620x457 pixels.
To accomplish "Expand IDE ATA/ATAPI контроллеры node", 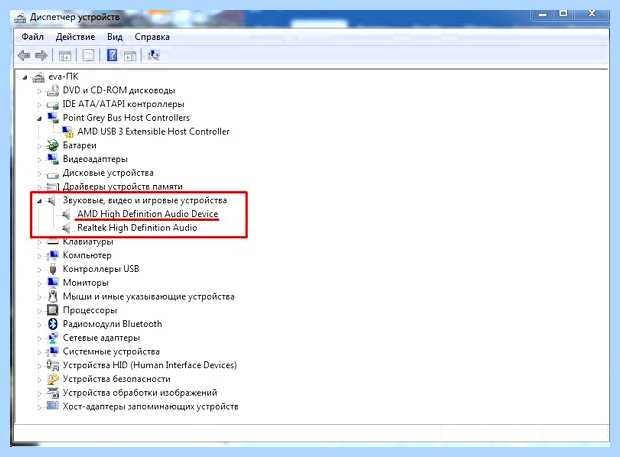I will click(x=39, y=105).
